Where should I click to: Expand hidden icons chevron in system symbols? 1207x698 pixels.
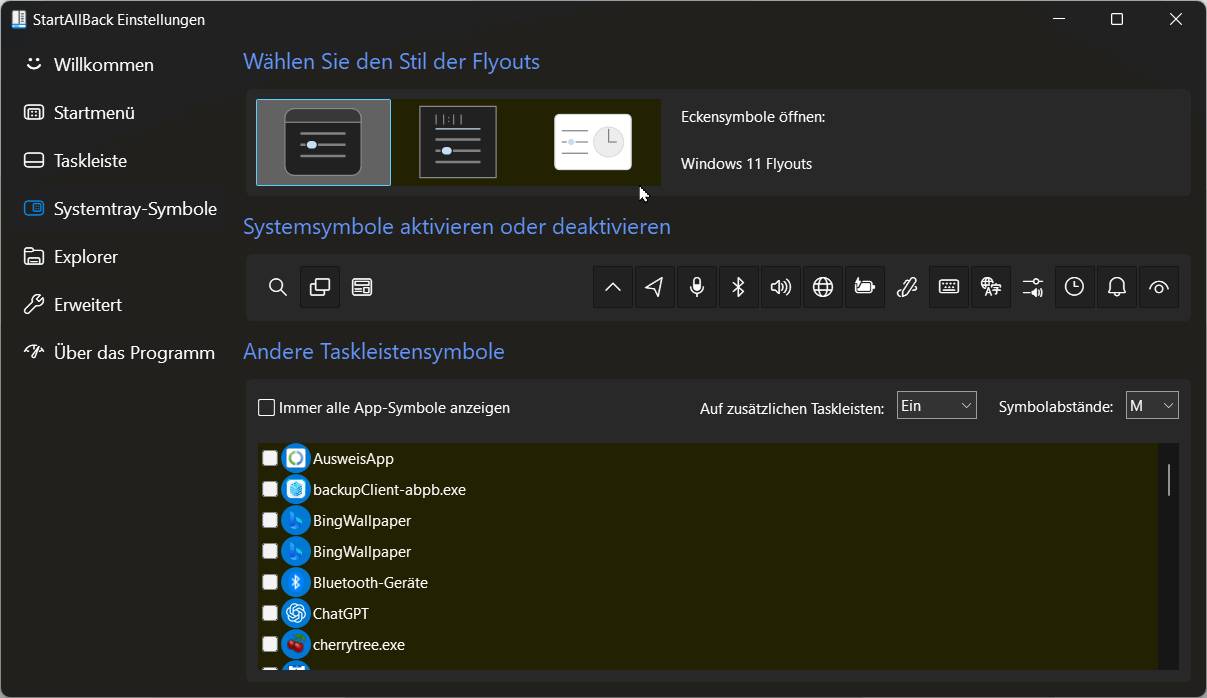[613, 287]
